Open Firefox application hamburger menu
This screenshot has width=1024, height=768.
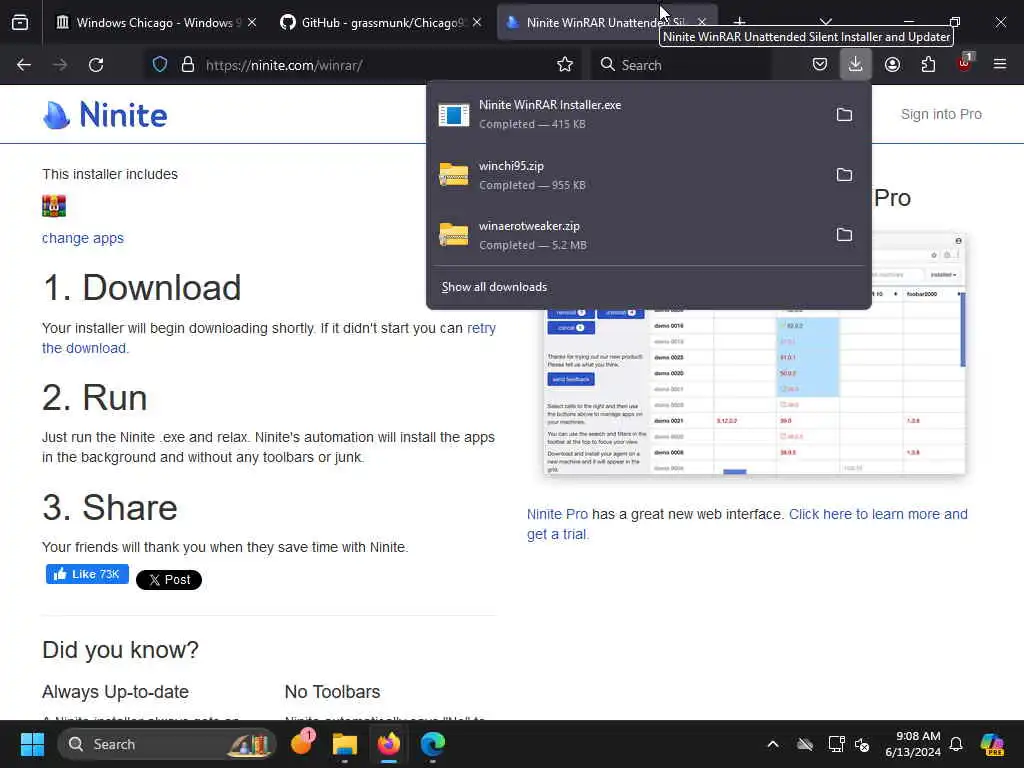point(1000,65)
